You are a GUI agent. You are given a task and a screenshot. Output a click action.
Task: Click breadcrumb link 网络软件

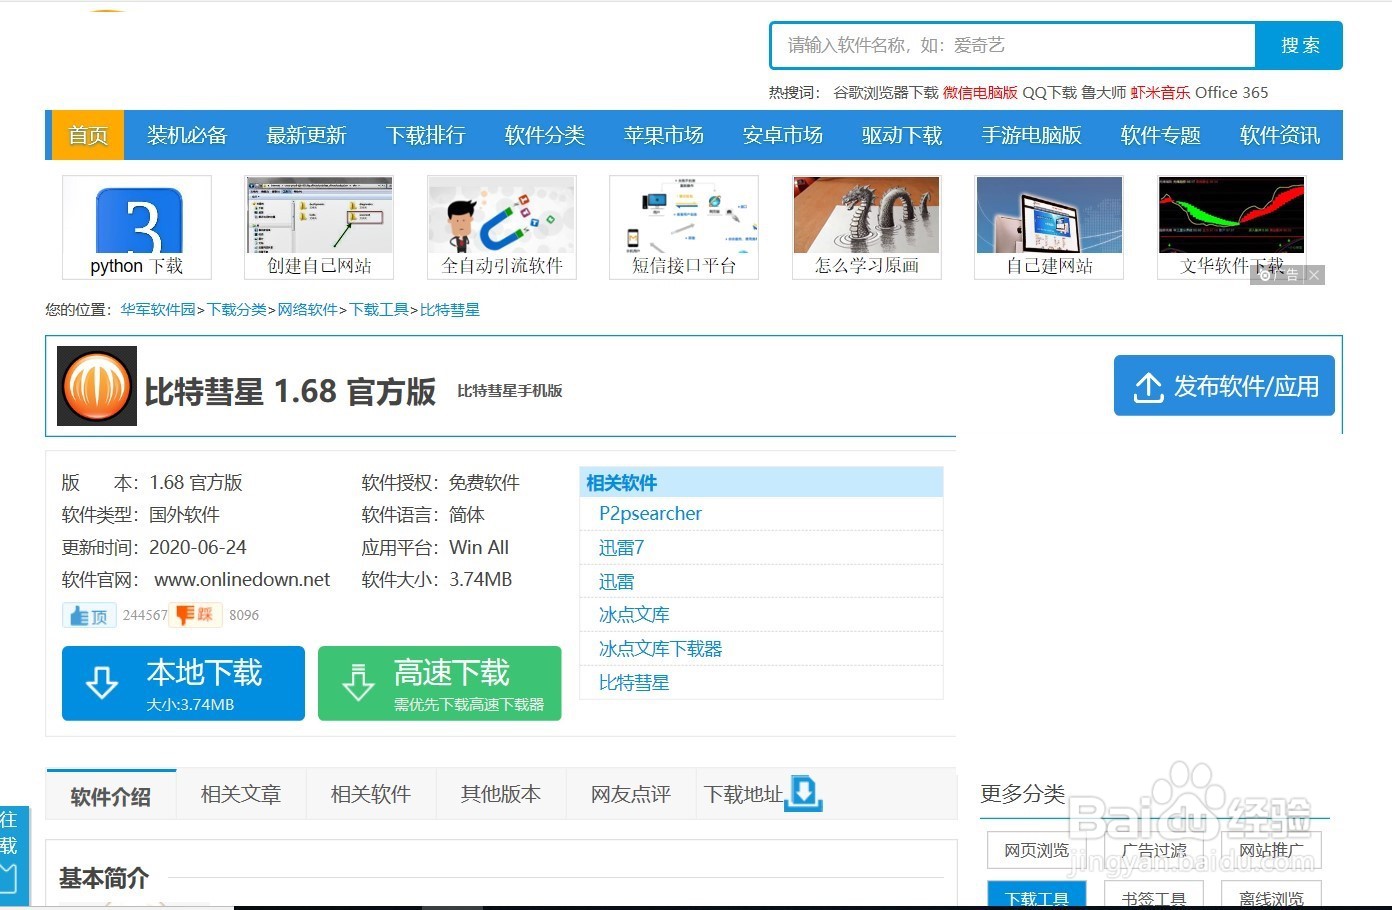307,310
